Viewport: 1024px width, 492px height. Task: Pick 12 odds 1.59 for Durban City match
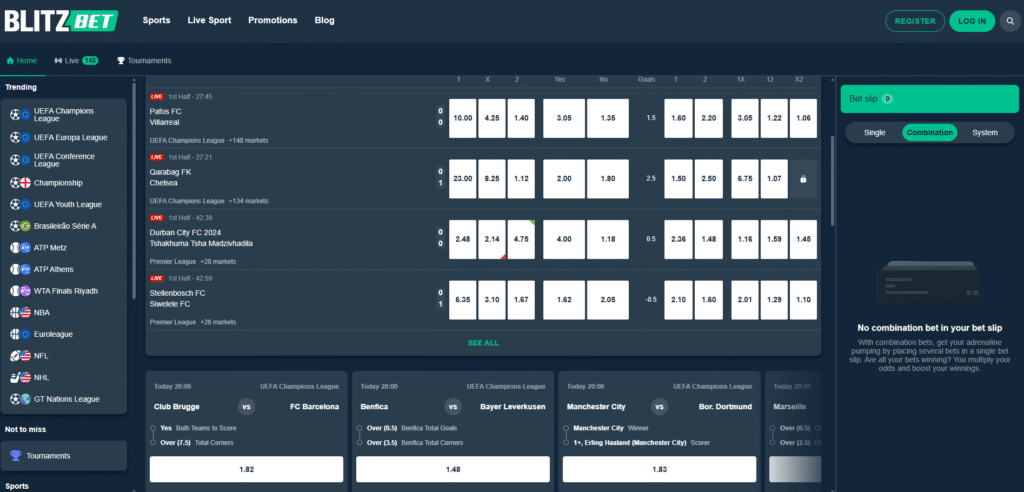(775, 239)
